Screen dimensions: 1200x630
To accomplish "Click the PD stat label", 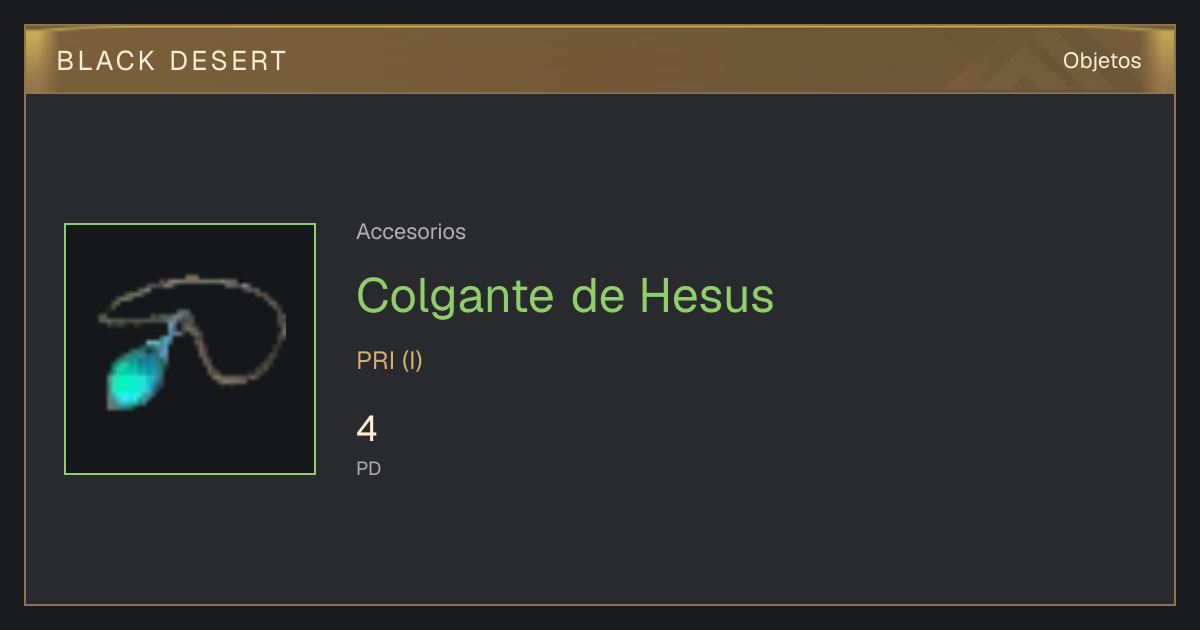I will pyautogui.click(x=368, y=468).
